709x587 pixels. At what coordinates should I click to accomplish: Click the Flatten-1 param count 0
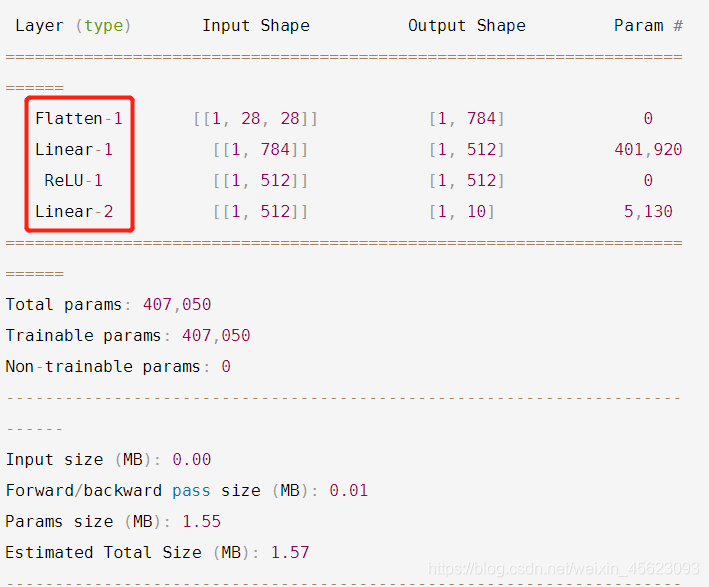648,118
